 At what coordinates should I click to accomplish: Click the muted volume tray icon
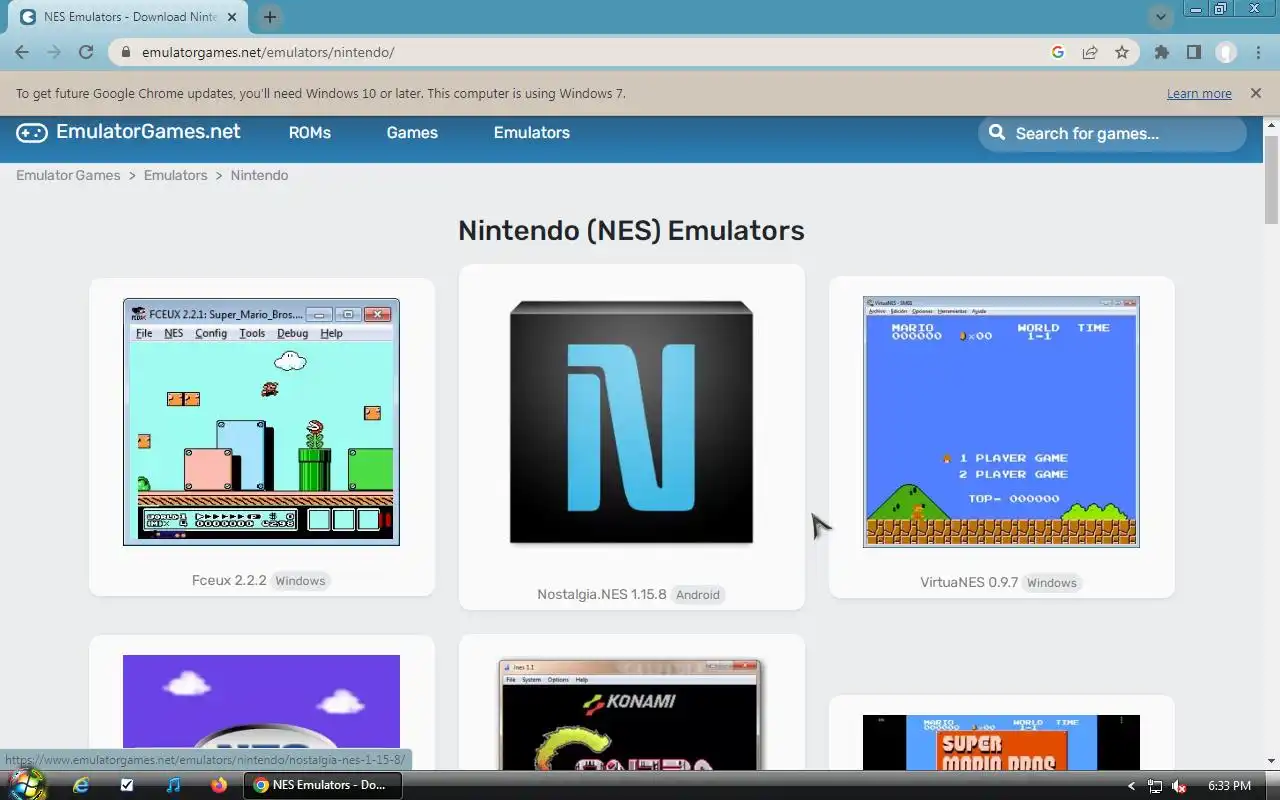click(x=1179, y=786)
